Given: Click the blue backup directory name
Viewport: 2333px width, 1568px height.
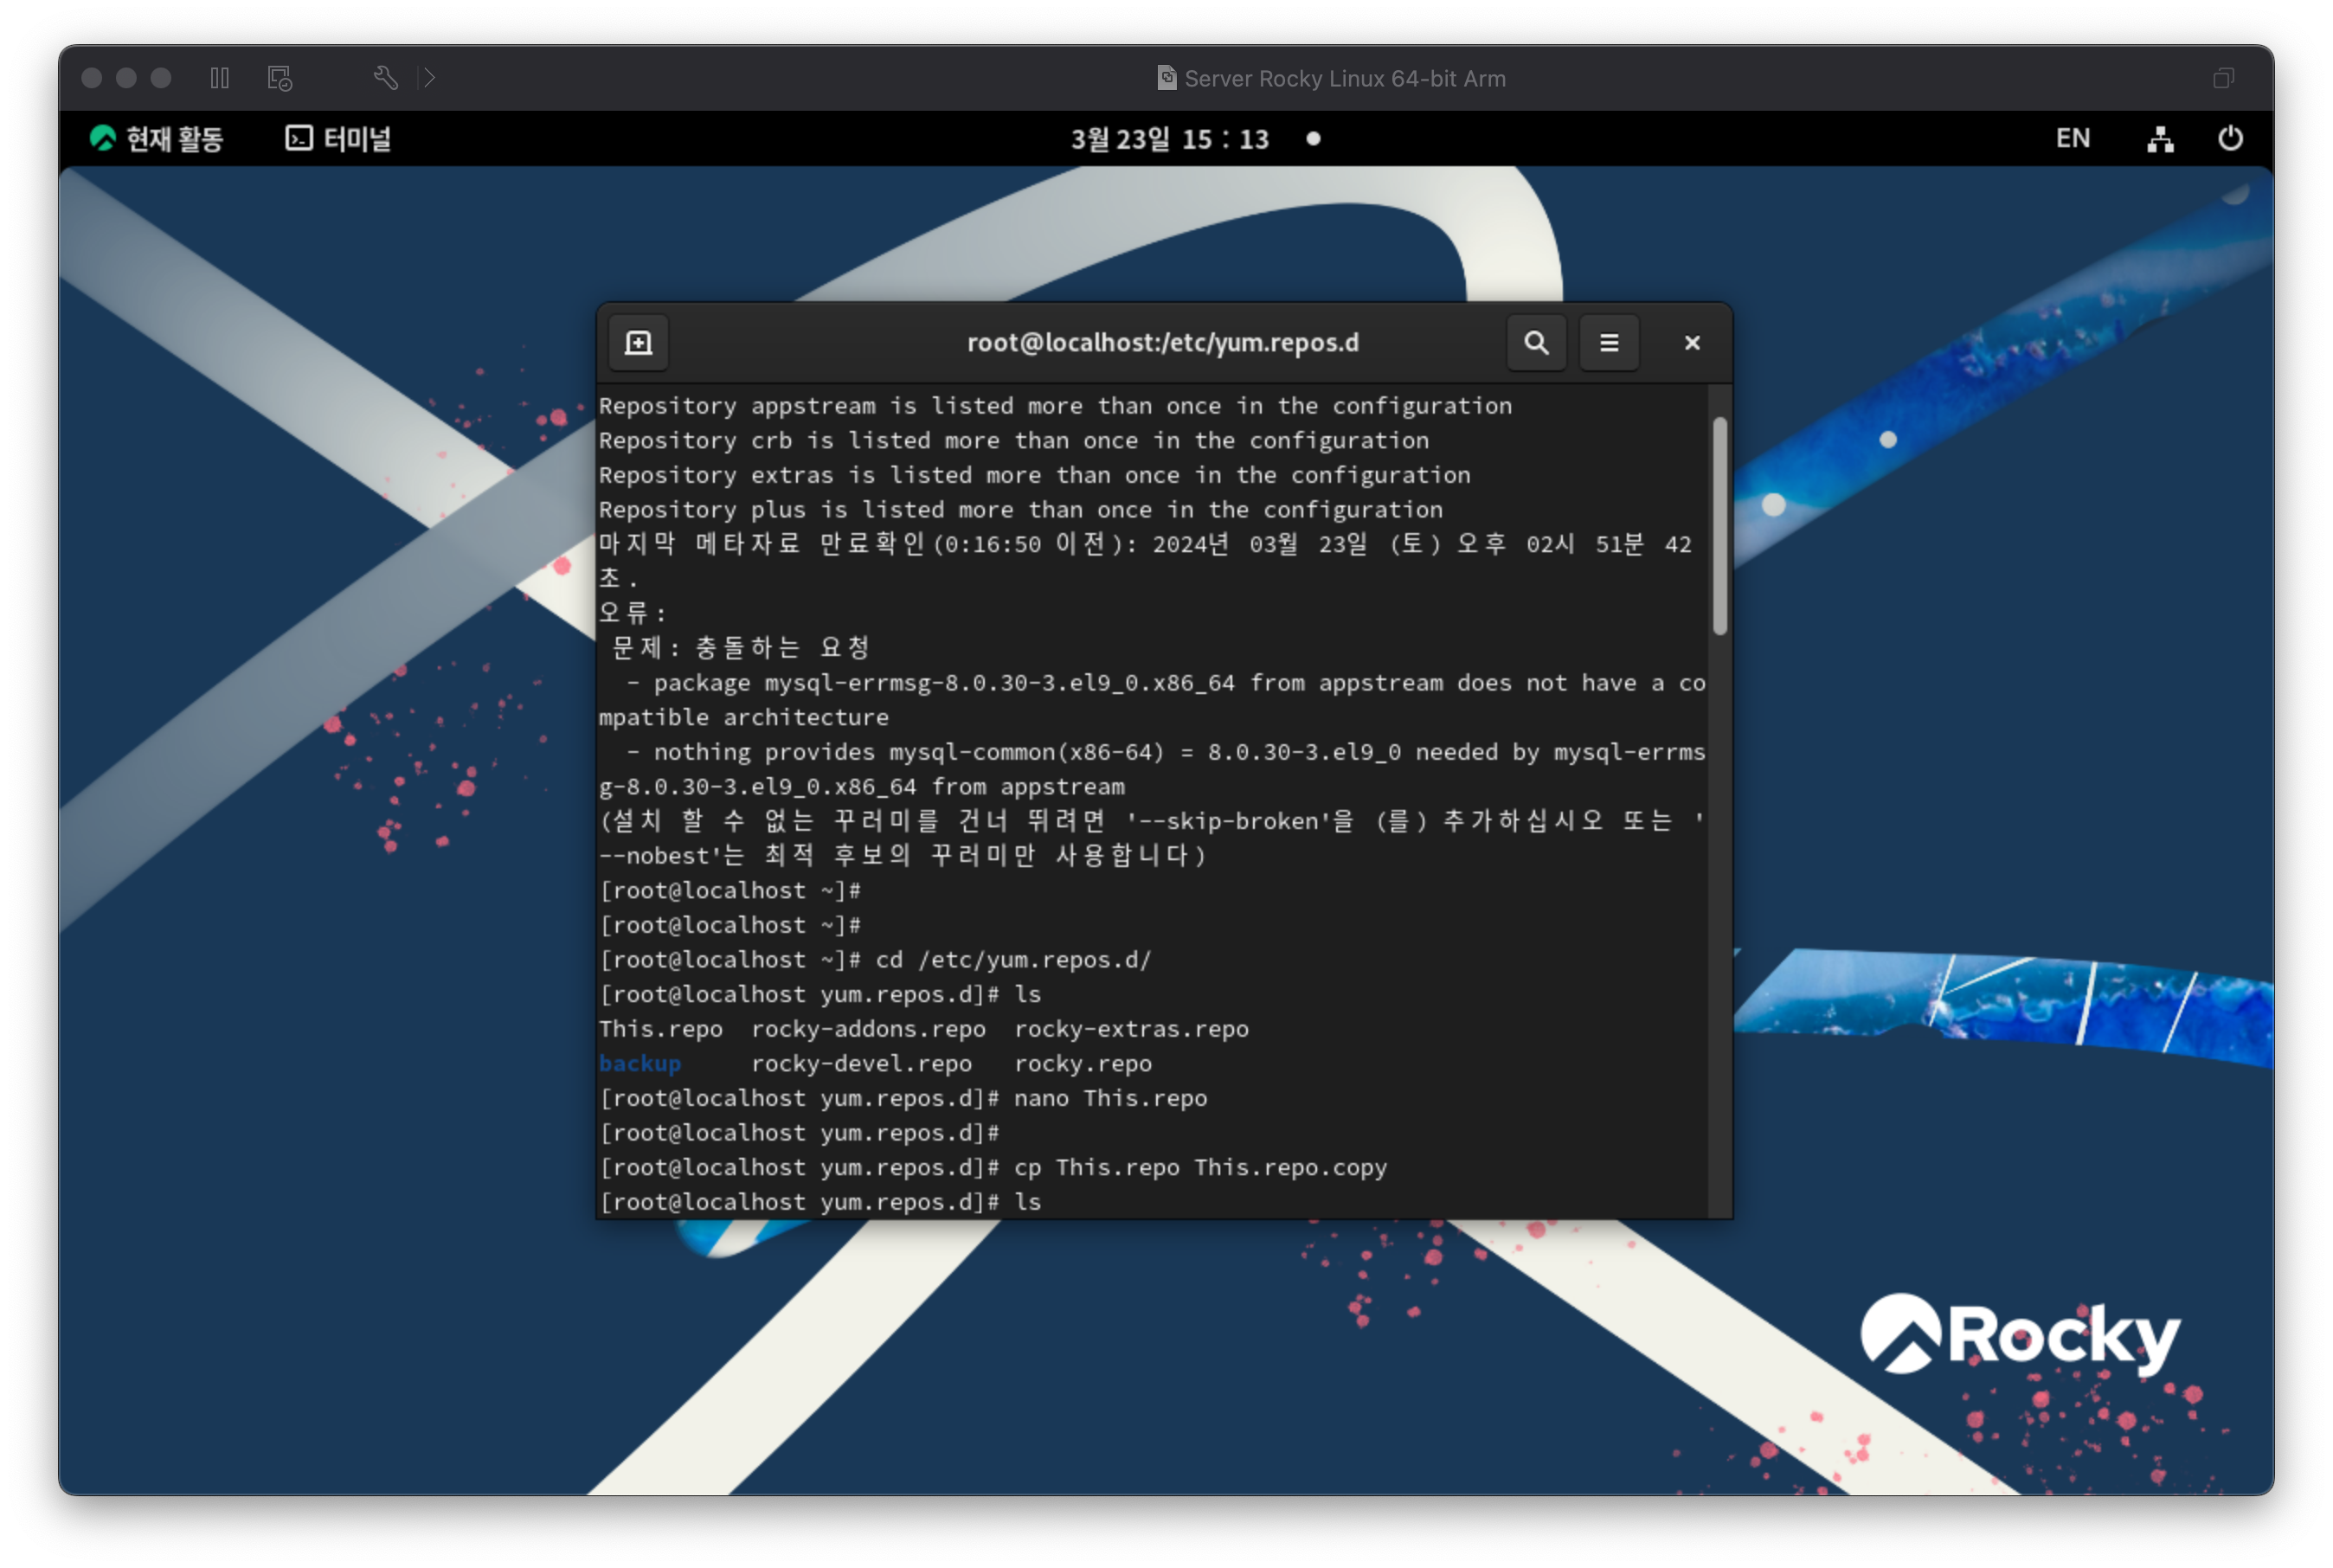Looking at the screenshot, I should pos(640,1064).
